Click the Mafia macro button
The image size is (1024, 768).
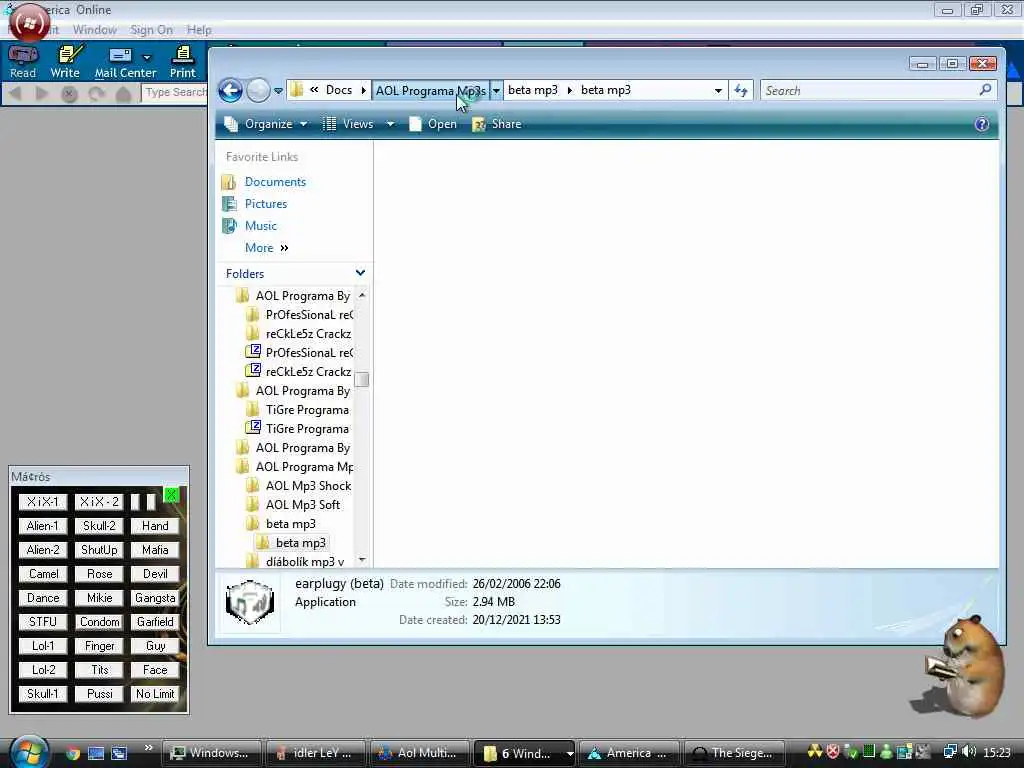coord(155,550)
